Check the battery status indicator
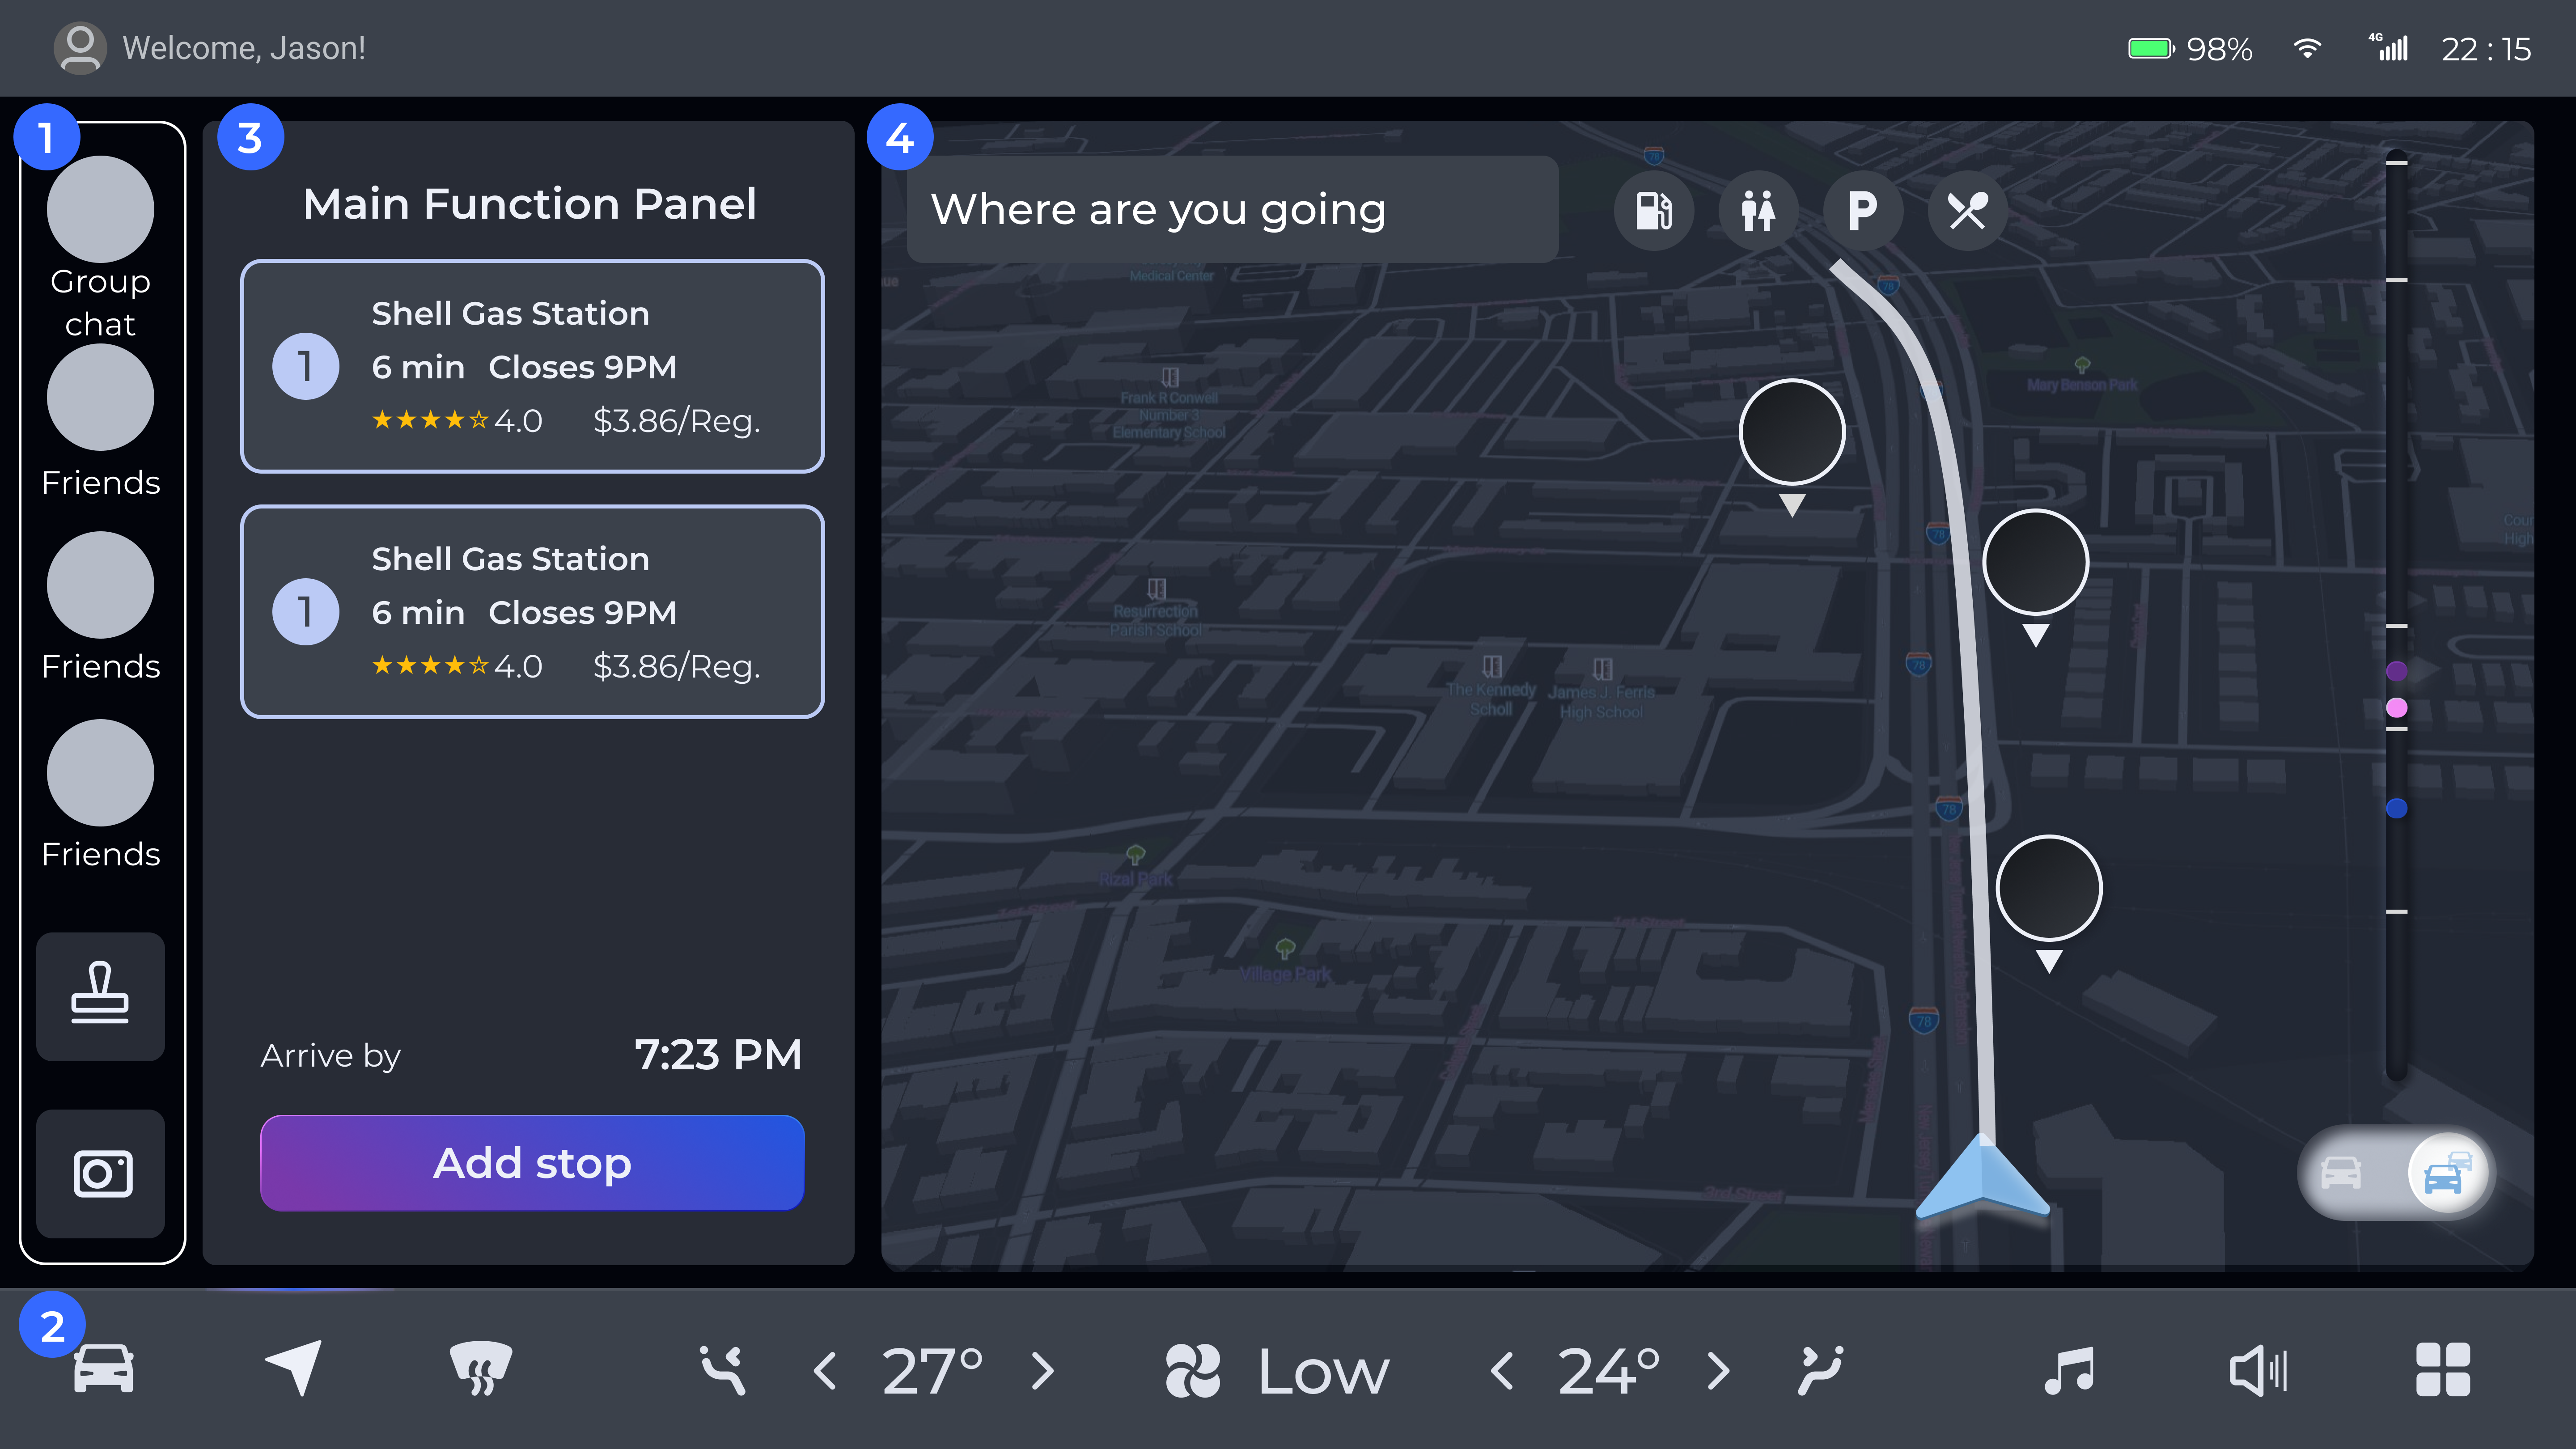This screenshot has width=2576, height=1449. [x=2151, y=48]
